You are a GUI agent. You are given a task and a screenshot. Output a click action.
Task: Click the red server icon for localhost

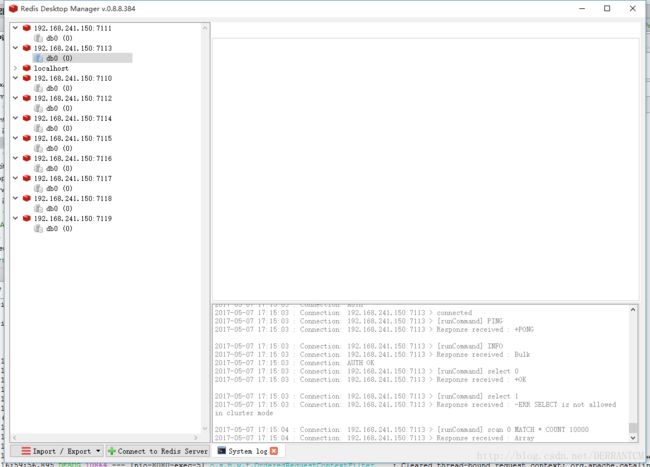[27, 68]
